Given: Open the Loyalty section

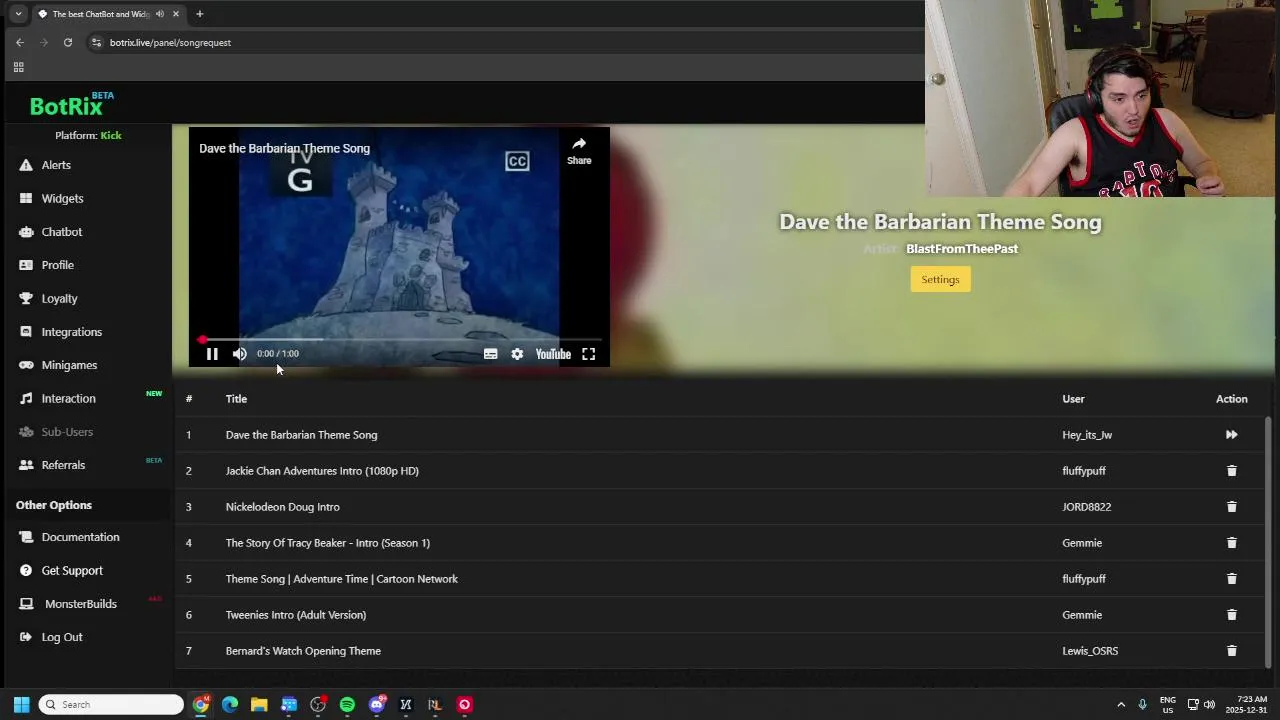Looking at the screenshot, I should pyautogui.click(x=59, y=298).
